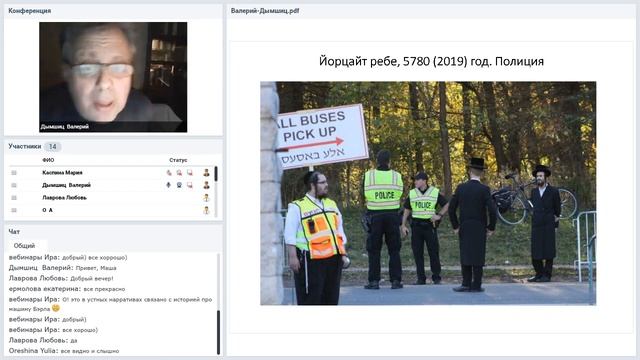The image size is (640, 360).
Task: Click participant name О А
Action: (47, 210)
